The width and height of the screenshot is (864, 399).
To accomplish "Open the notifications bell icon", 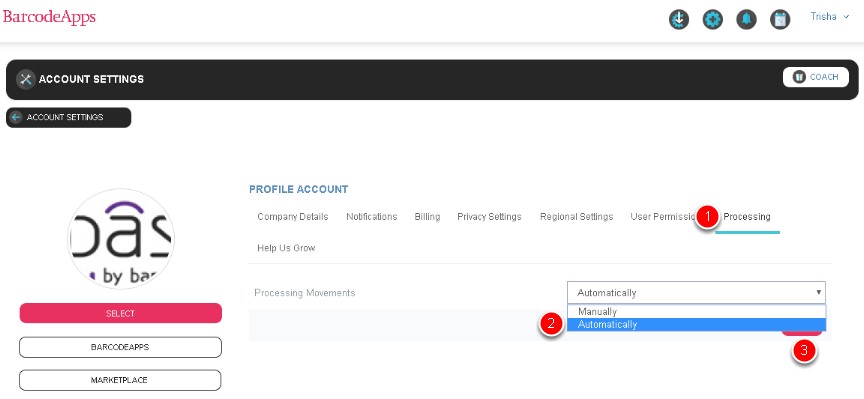I will click(746, 19).
